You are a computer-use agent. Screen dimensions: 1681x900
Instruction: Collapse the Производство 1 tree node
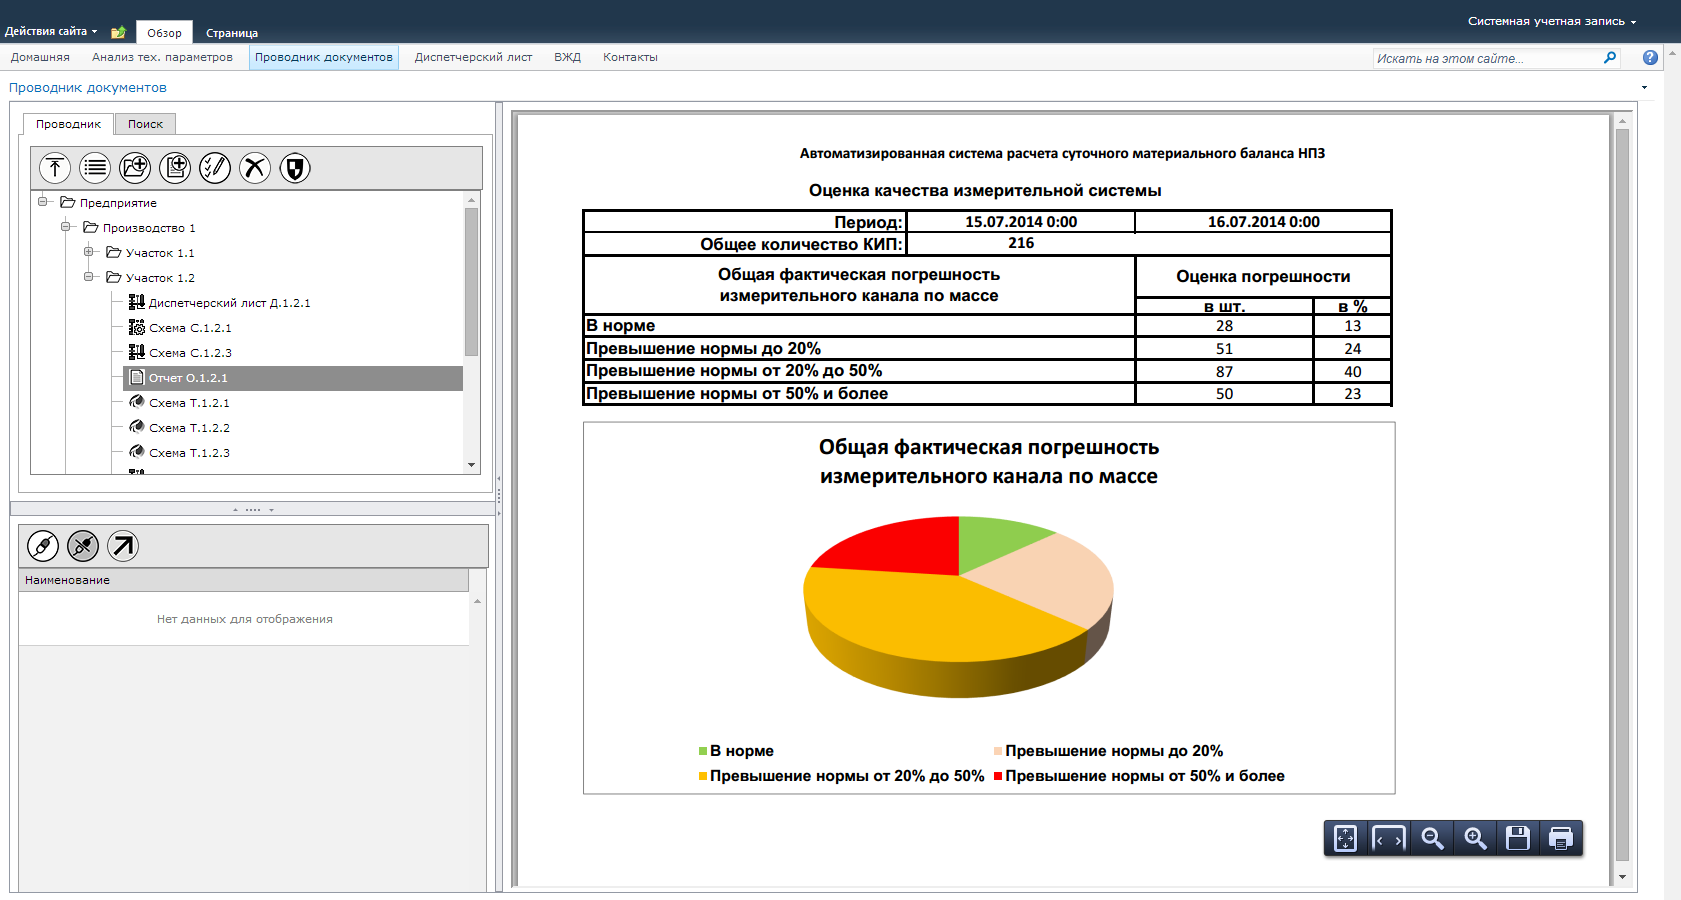(x=66, y=227)
